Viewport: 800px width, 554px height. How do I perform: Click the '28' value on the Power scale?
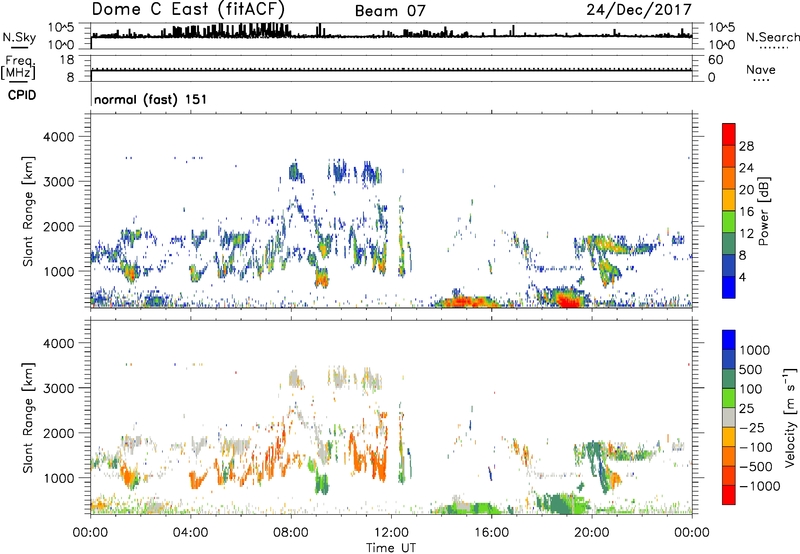pyautogui.click(x=746, y=146)
